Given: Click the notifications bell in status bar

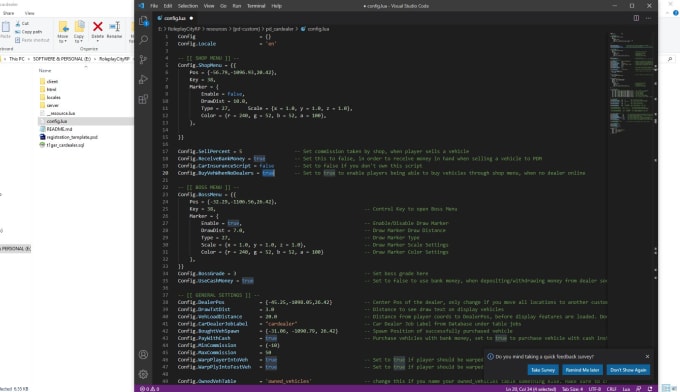Looking at the screenshot, I should 650,389.
